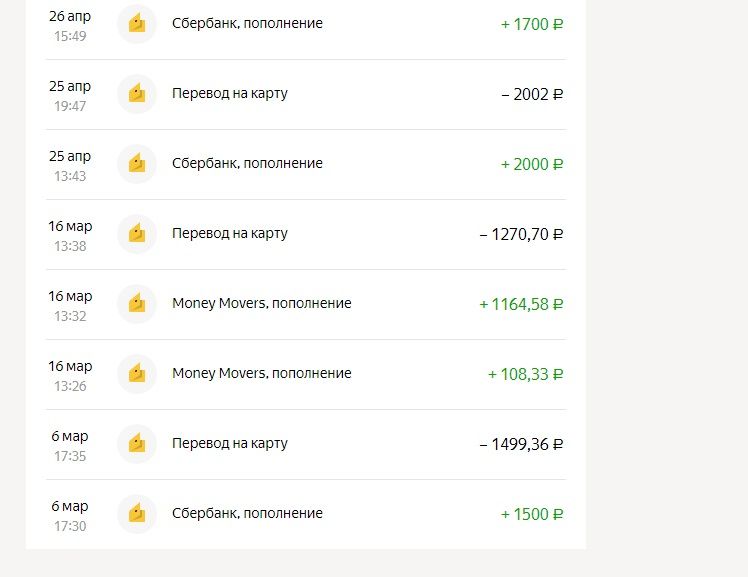Click wallet icon for 16 мар 13:38 transfer

point(137,234)
